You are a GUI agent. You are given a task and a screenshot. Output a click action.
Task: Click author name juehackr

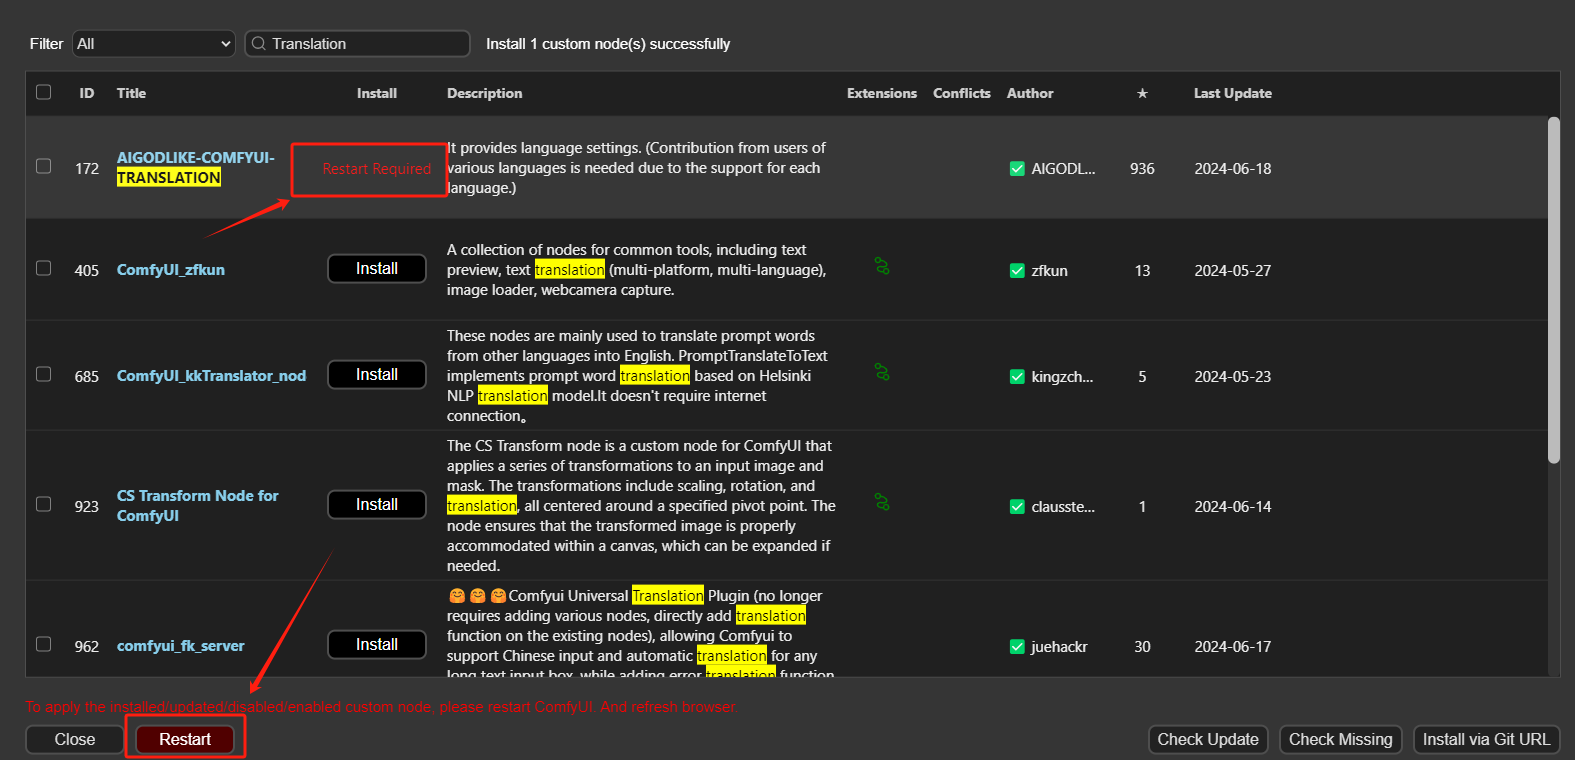click(1059, 647)
